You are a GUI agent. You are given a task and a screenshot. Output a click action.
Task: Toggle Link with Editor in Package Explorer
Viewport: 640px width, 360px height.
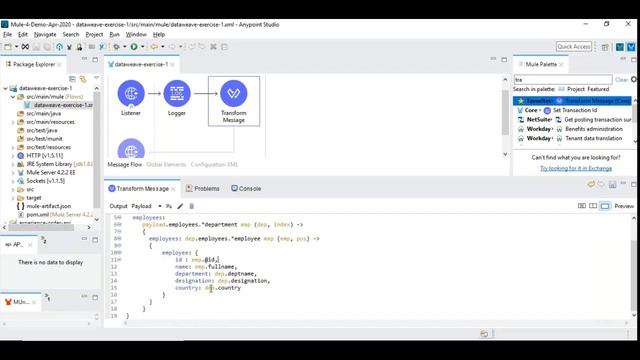[x=83, y=79]
